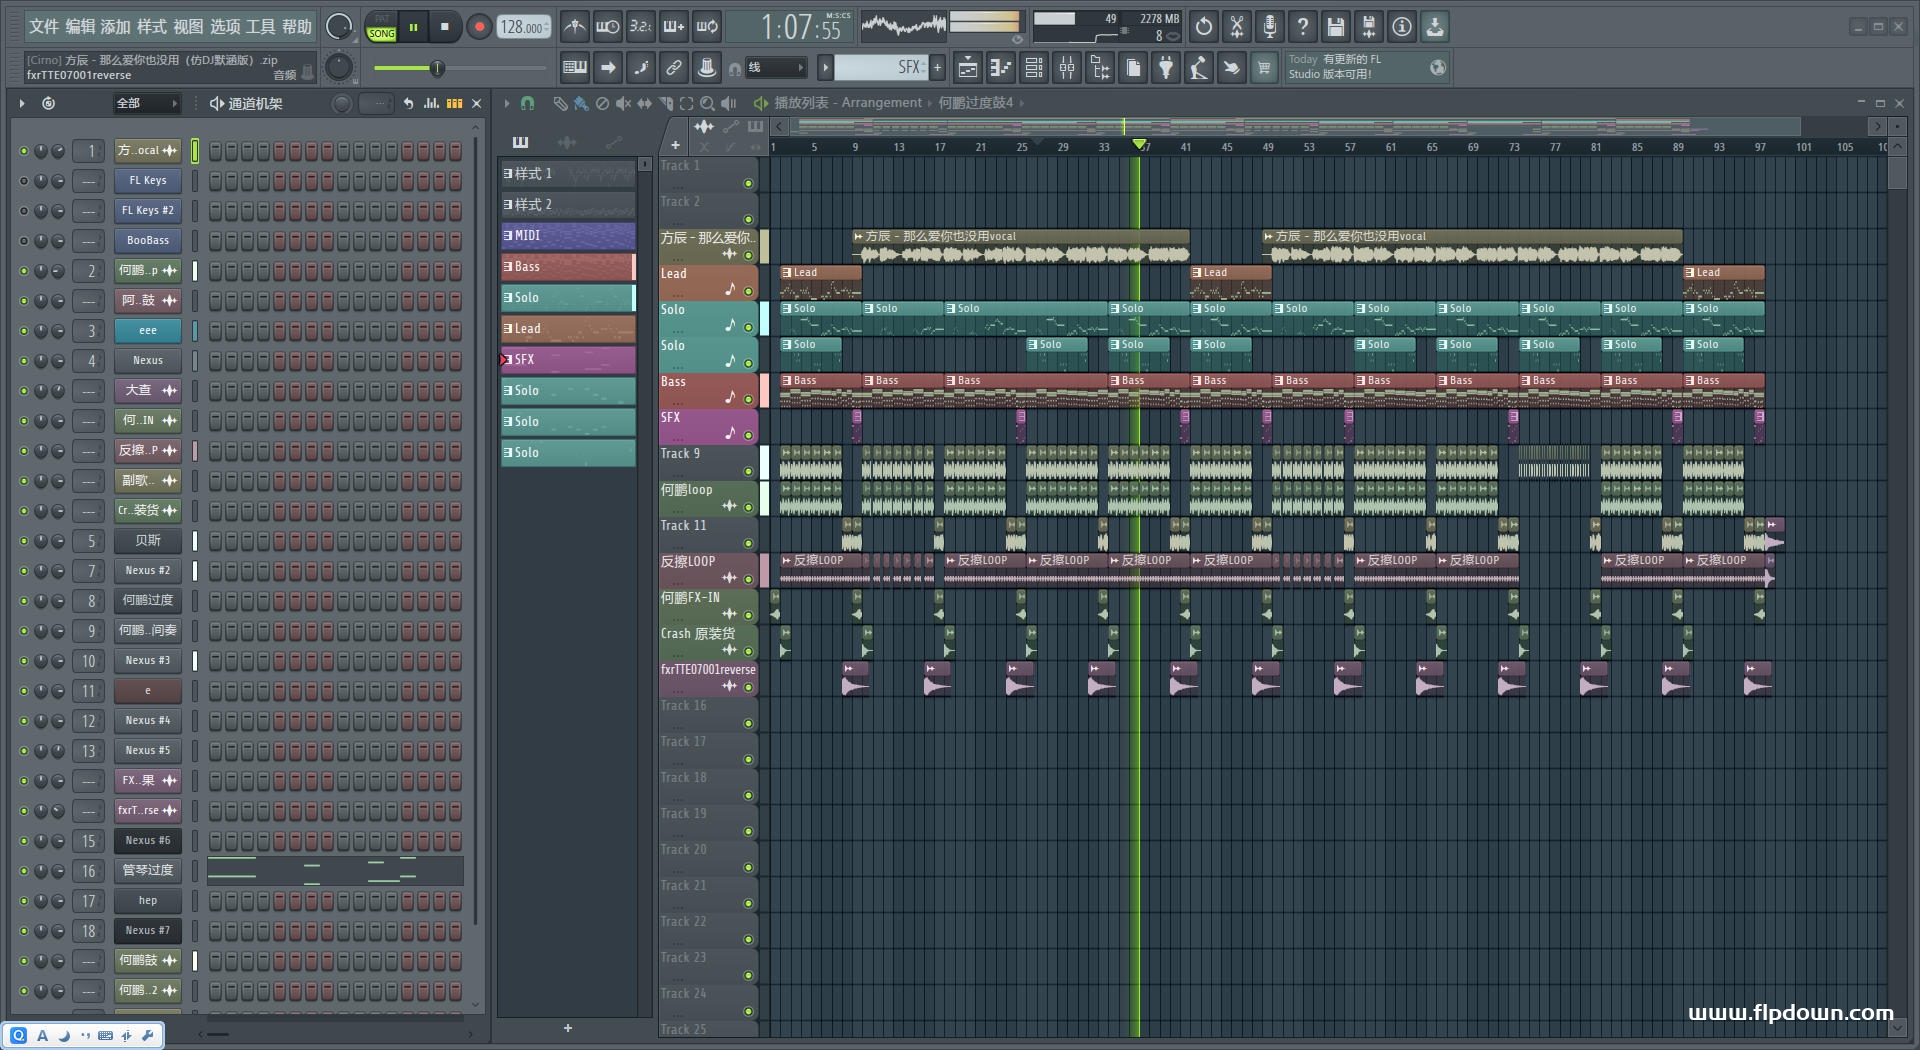Open the FL Keys channel button
Screen dimensions: 1920x1050
(148, 181)
